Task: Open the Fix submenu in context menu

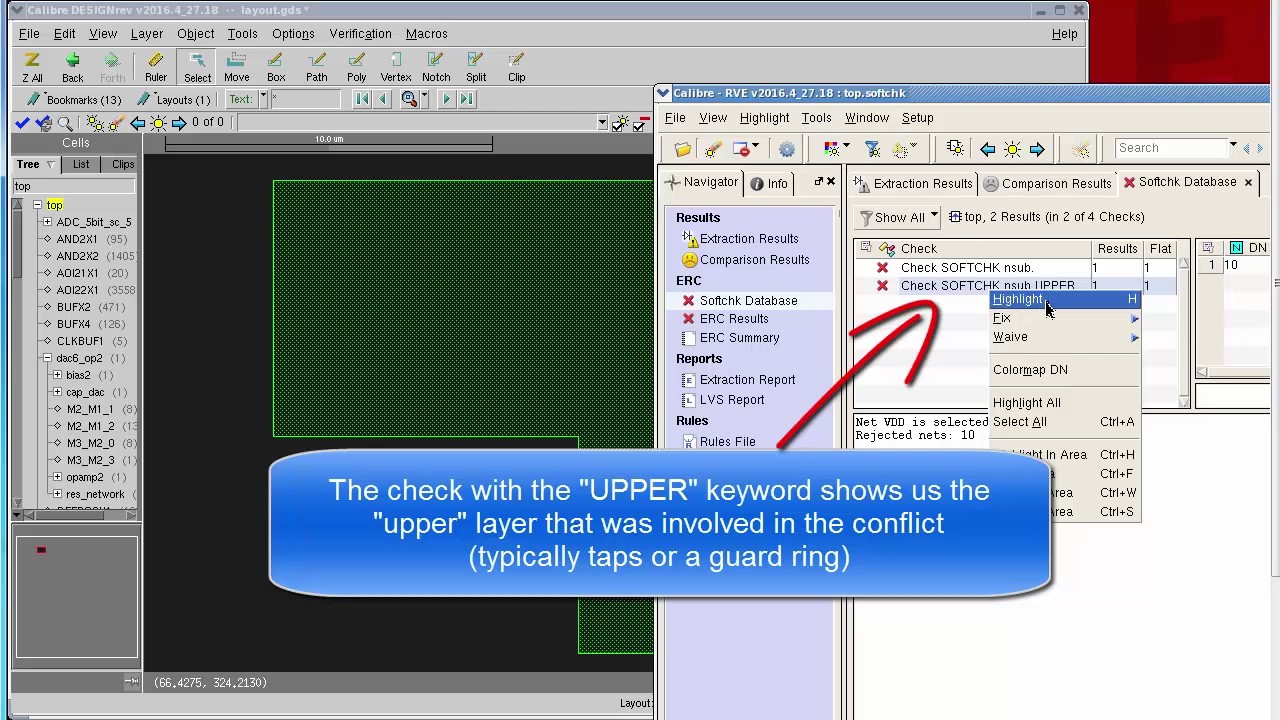Action: click(x=1065, y=318)
